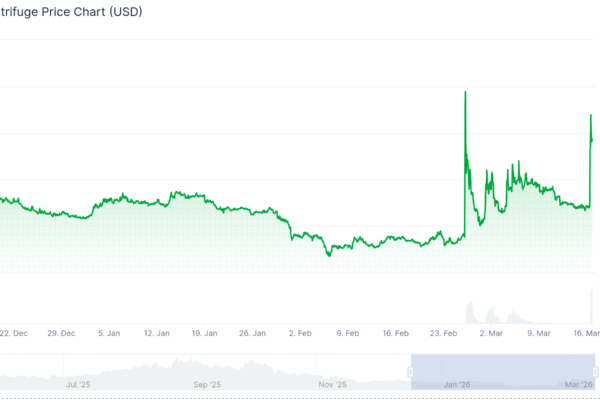Click the Price Chart (USD) title text

point(73,14)
